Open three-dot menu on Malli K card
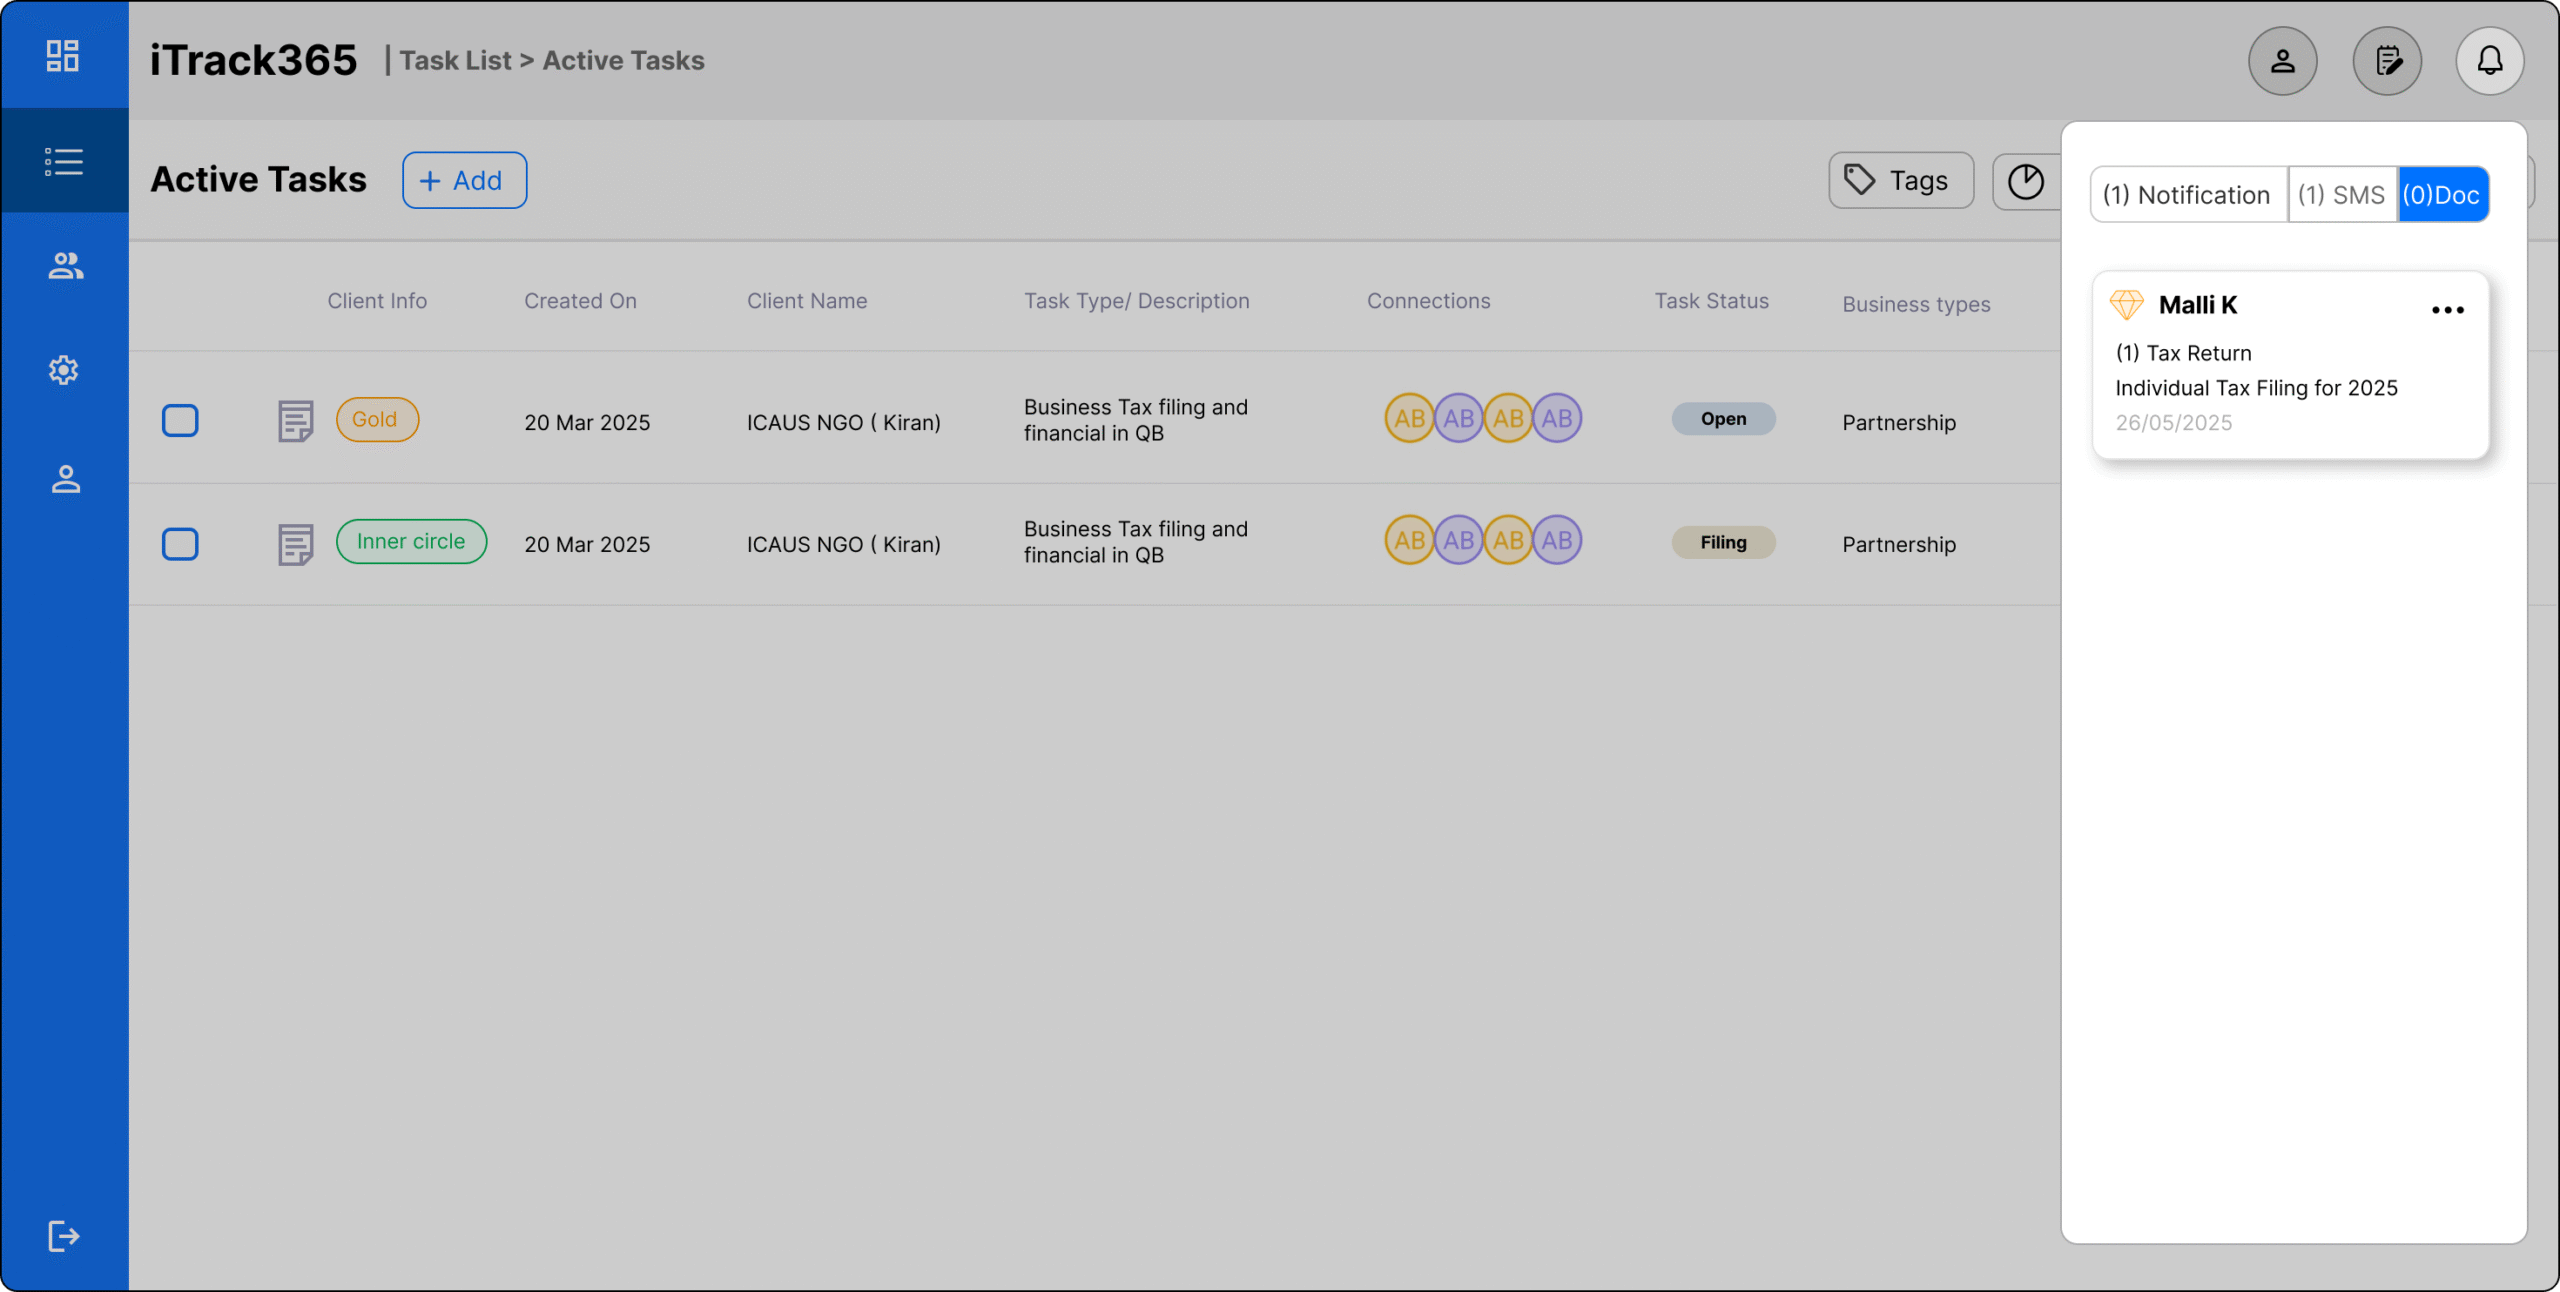This screenshot has height=1292, width=2560. [x=2447, y=310]
